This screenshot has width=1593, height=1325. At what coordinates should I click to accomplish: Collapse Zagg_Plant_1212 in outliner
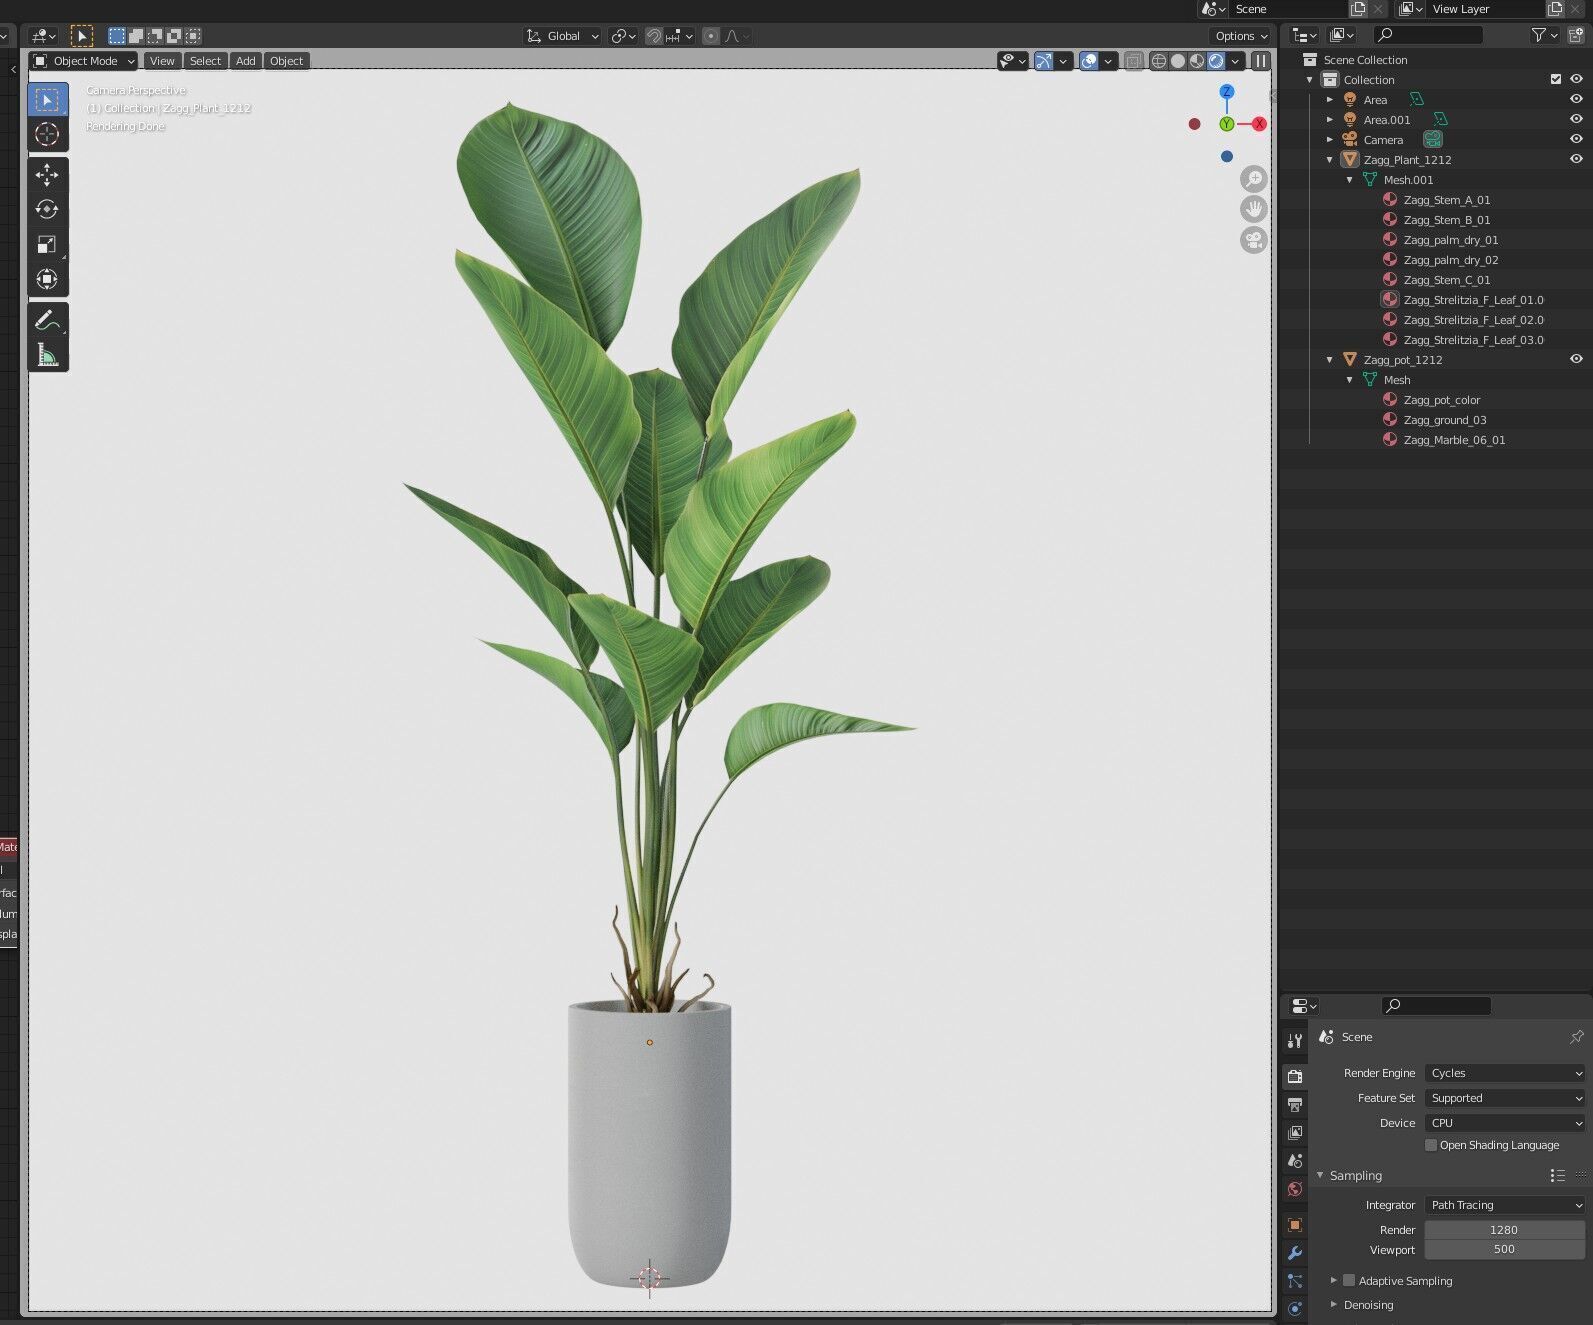click(x=1330, y=160)
